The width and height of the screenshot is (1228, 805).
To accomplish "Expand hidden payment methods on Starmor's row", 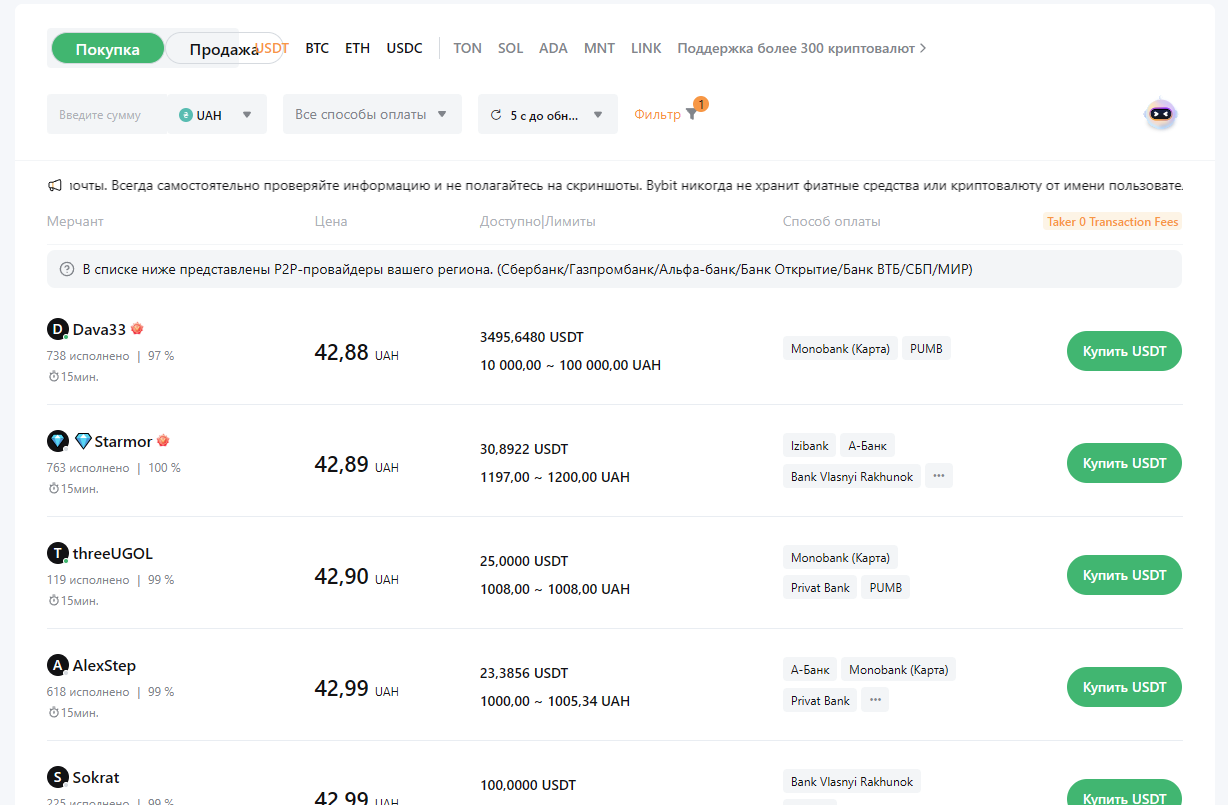I will pyautogui.click(x=938, y=475).
